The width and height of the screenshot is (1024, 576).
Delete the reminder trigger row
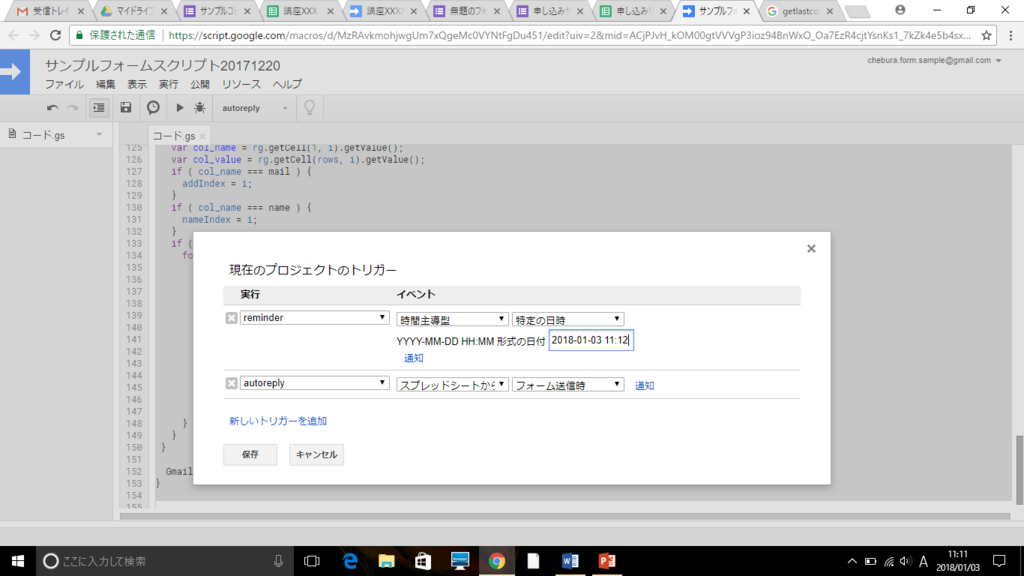pyautogui.click(x=231, y=318)
